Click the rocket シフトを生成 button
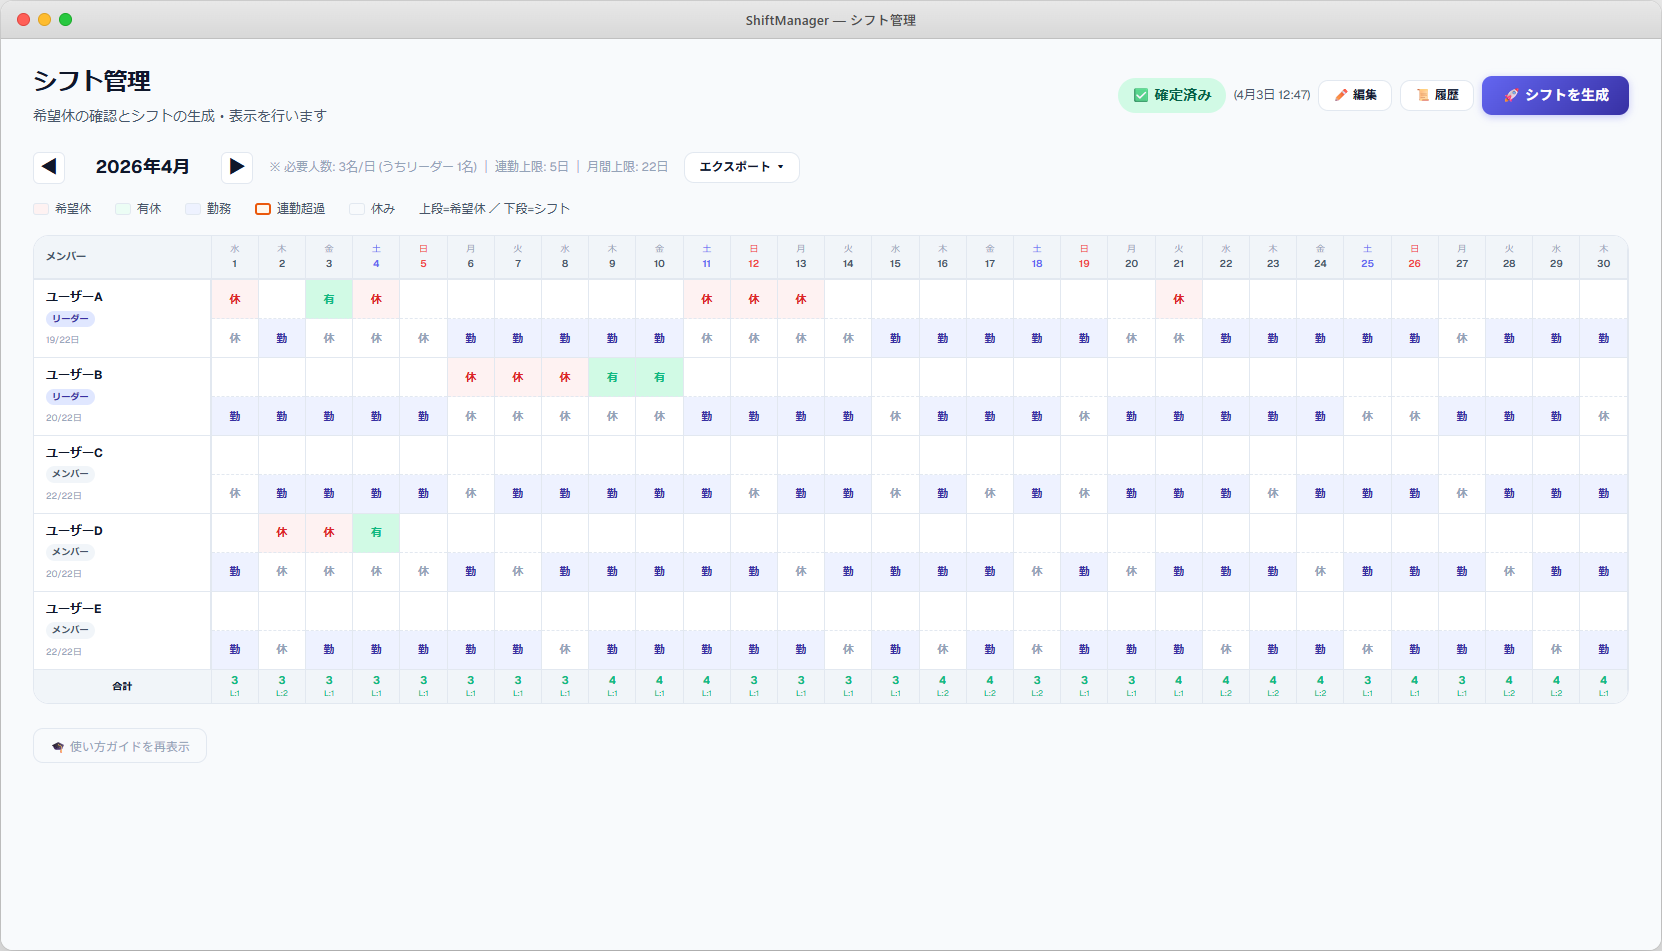The image size is (1662, 951). coord(1555,95)
